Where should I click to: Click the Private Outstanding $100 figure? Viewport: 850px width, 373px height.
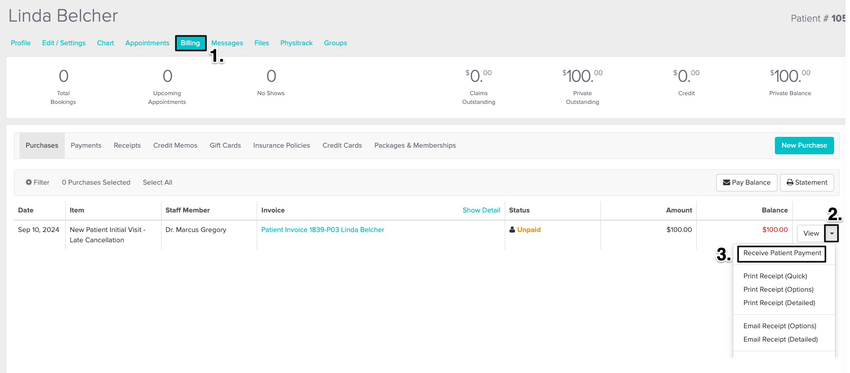[582, 76]
